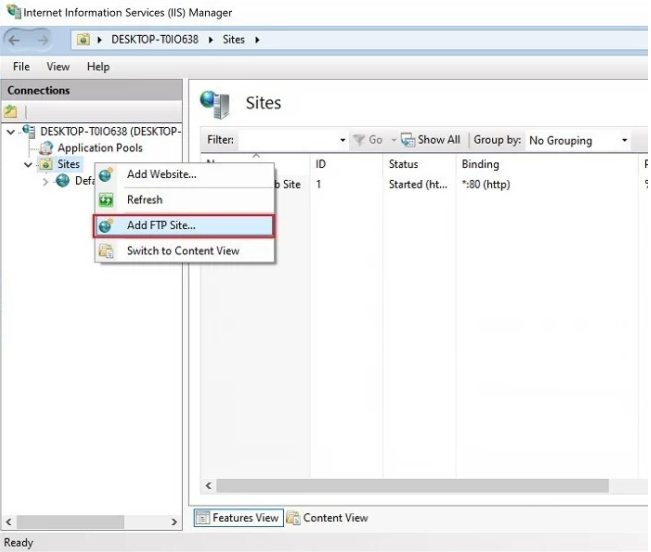
Task: Click the Default Web Site globe icon in tree
Action: pyautogui.click(x=63, y=181)
